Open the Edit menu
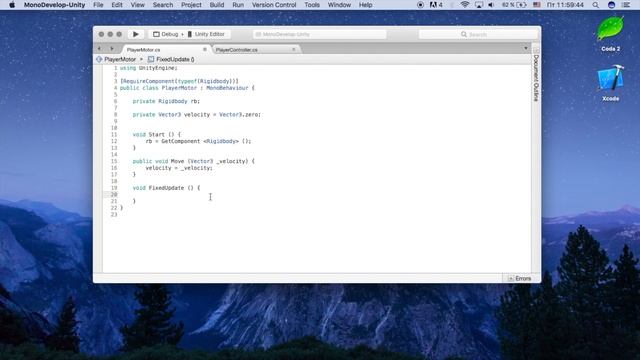Viewport: 640px width, 360px height. pos(117,5)
